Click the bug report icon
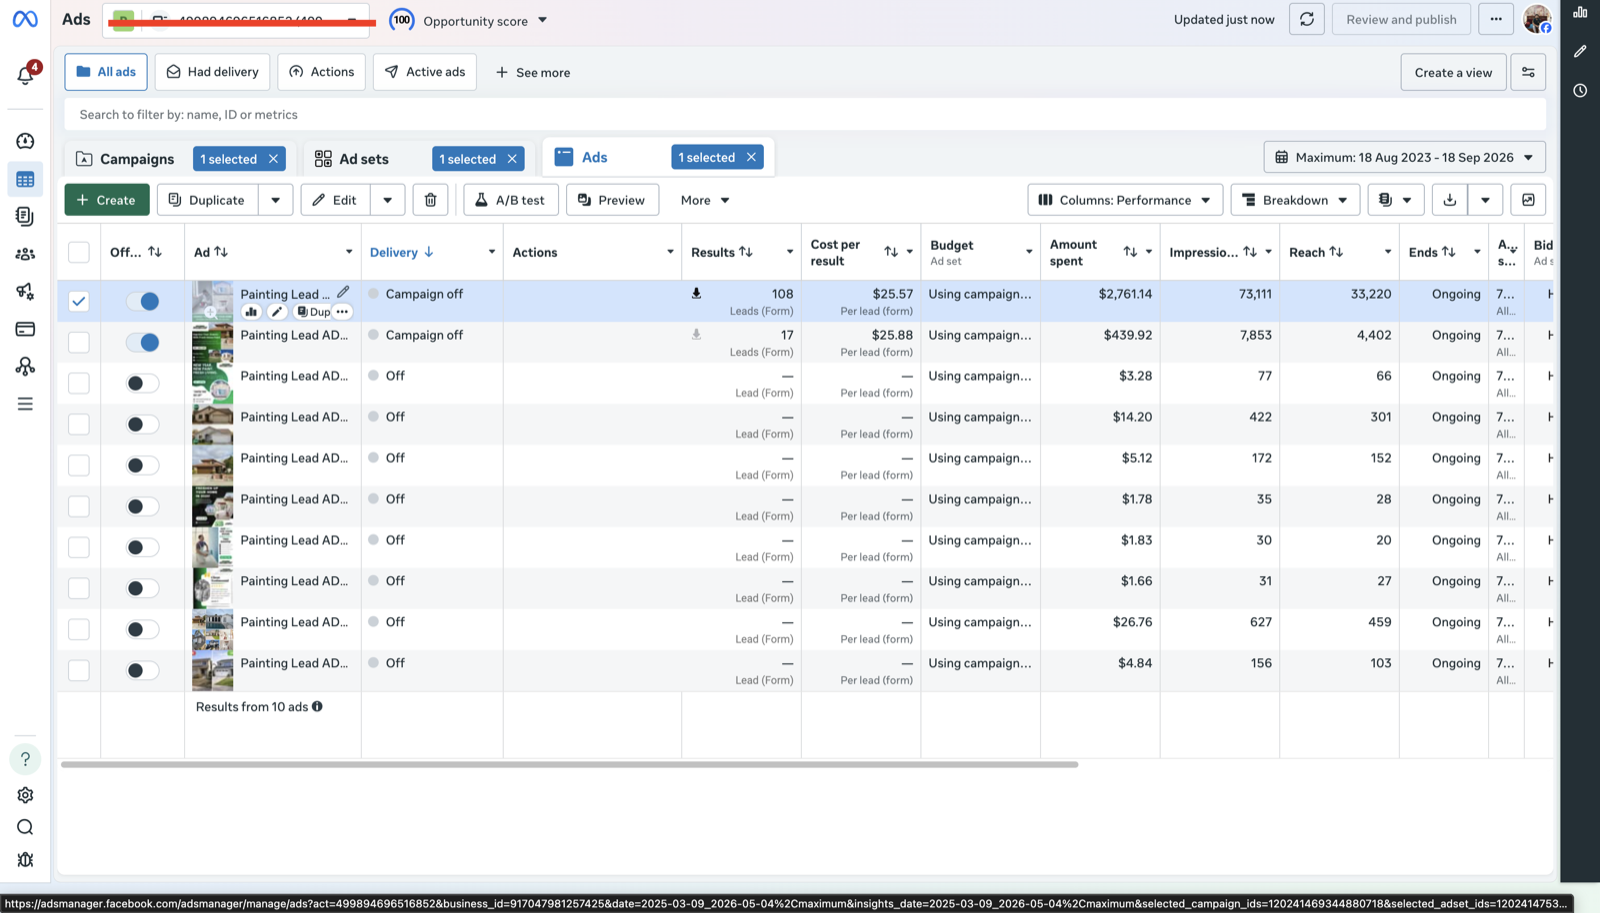The width and height of the screenshot is (1600, 913). coord(25,860)
